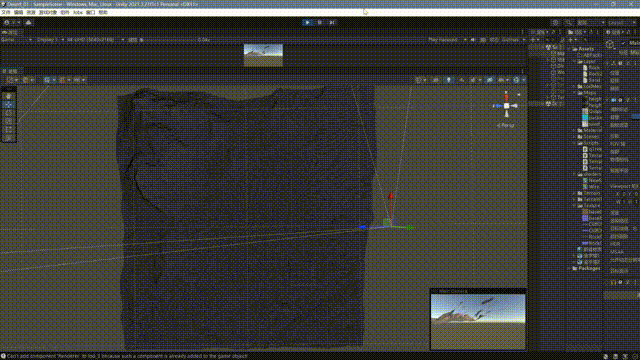This screenshot has width=640, height=360.
Task: Expand the Material folder in Project
Action: coord(575,131)
